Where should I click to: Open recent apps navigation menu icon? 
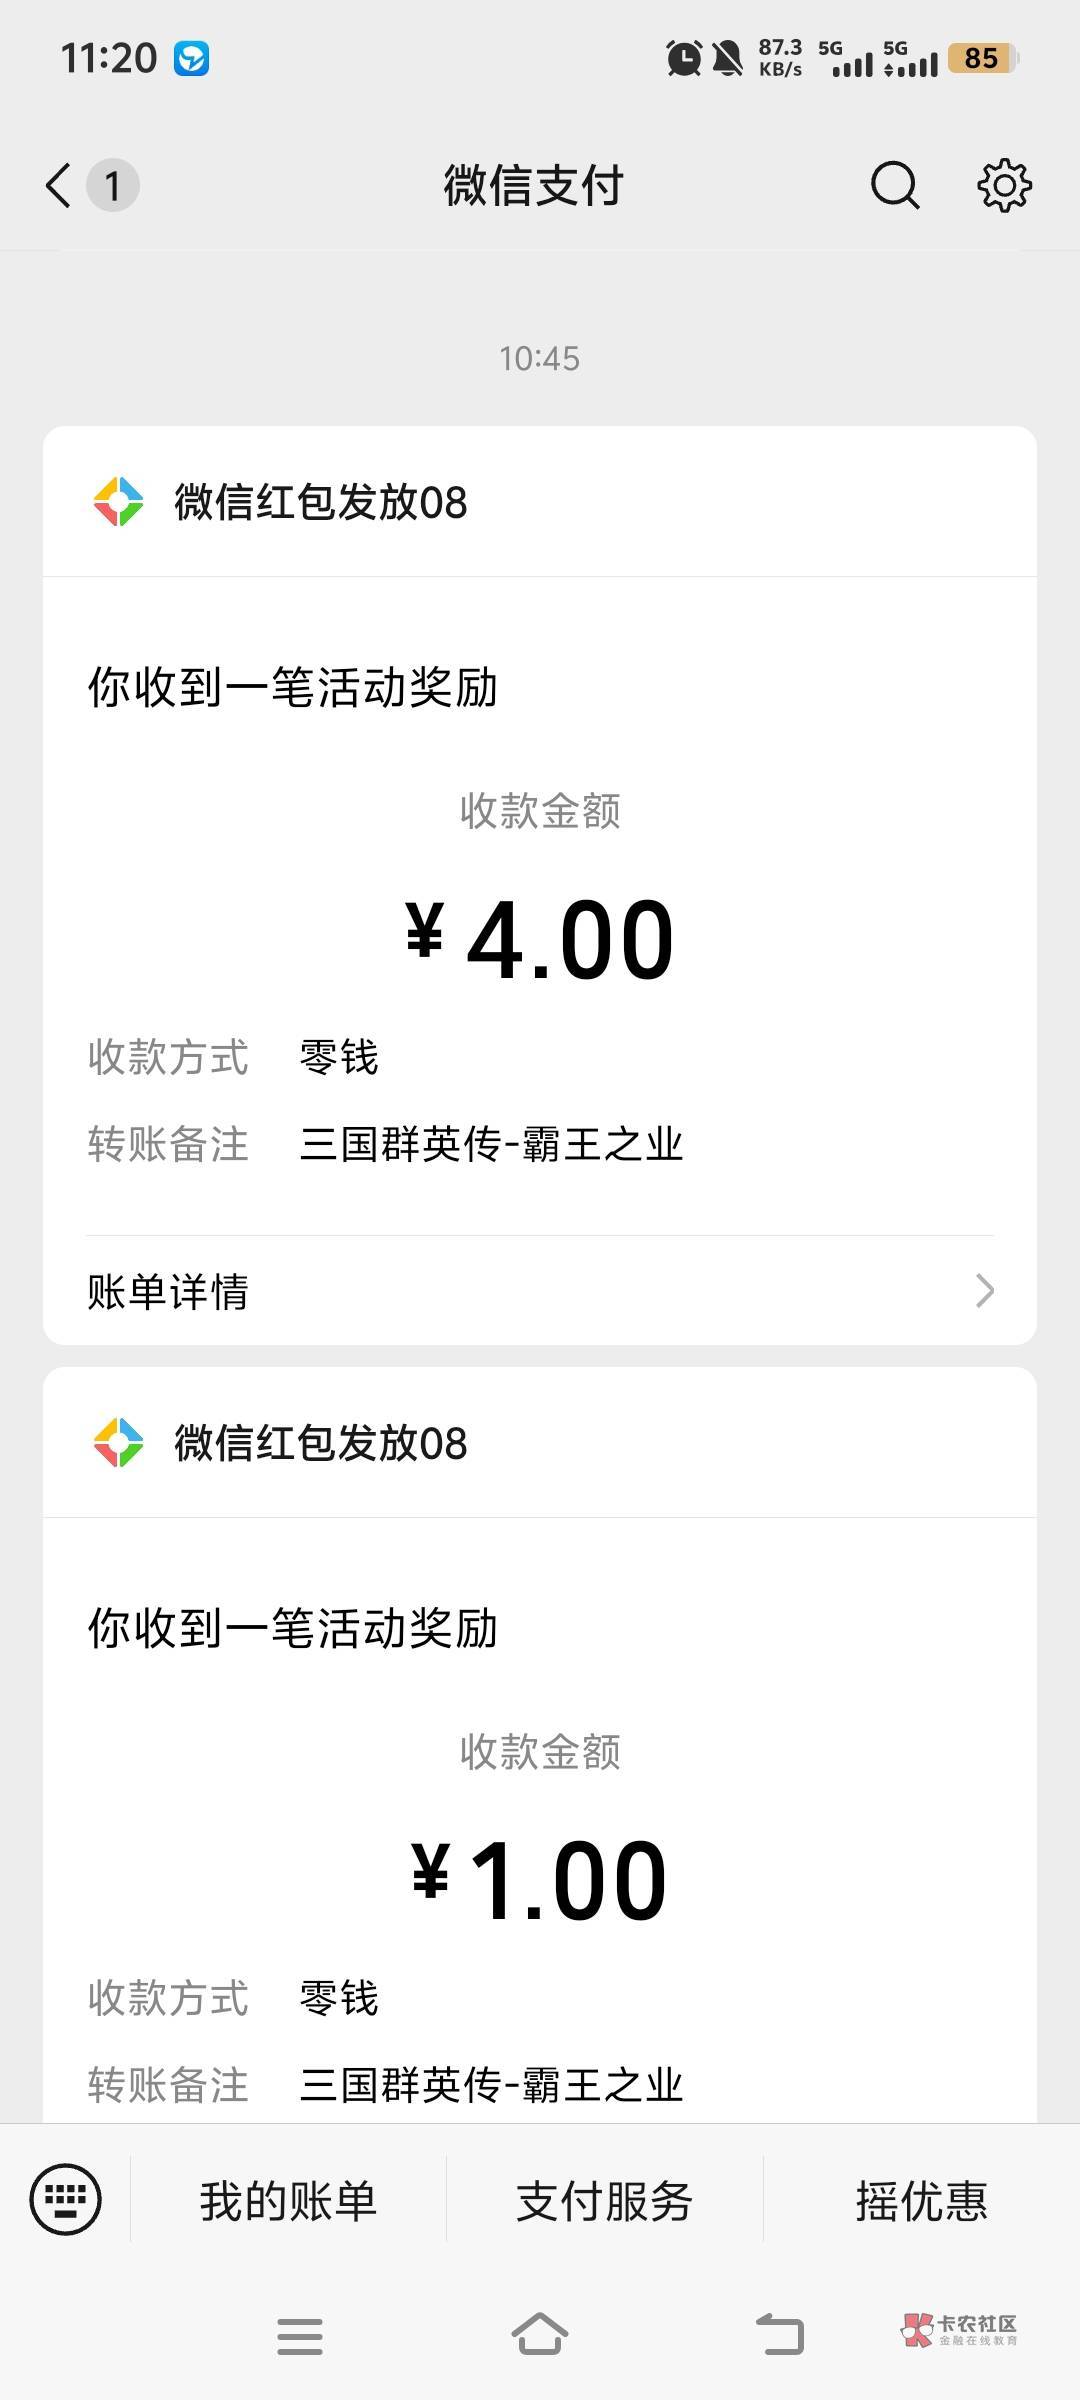pyautogui.click(x=299, y=2336)
